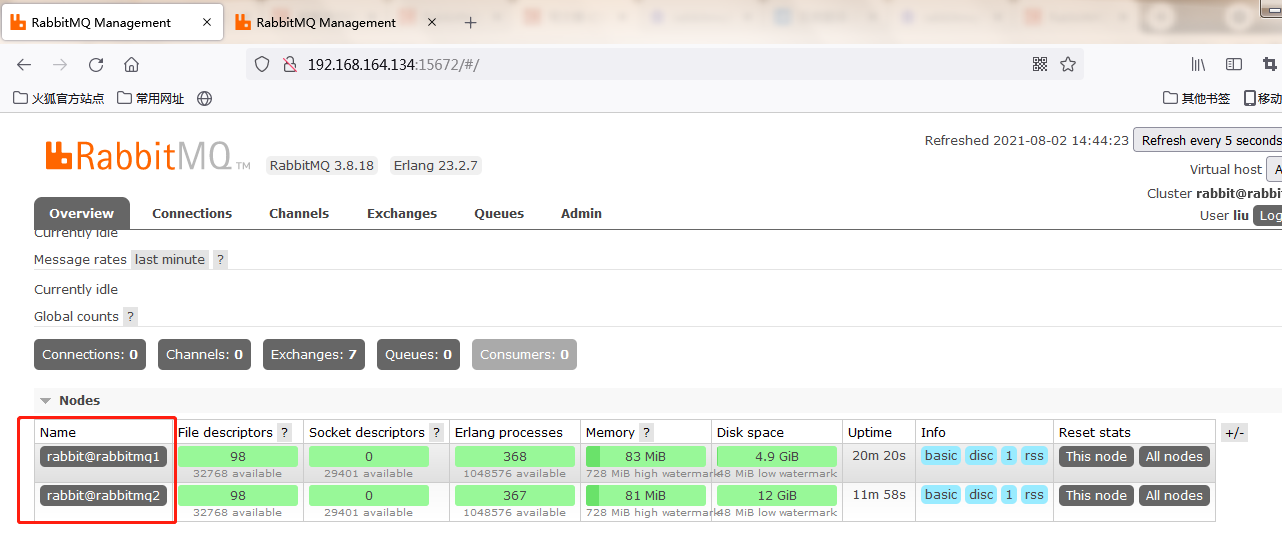Open the Queues tab
Image resolution: width=1282 pixels, height=539 pixels.
[x=499, y=213]
